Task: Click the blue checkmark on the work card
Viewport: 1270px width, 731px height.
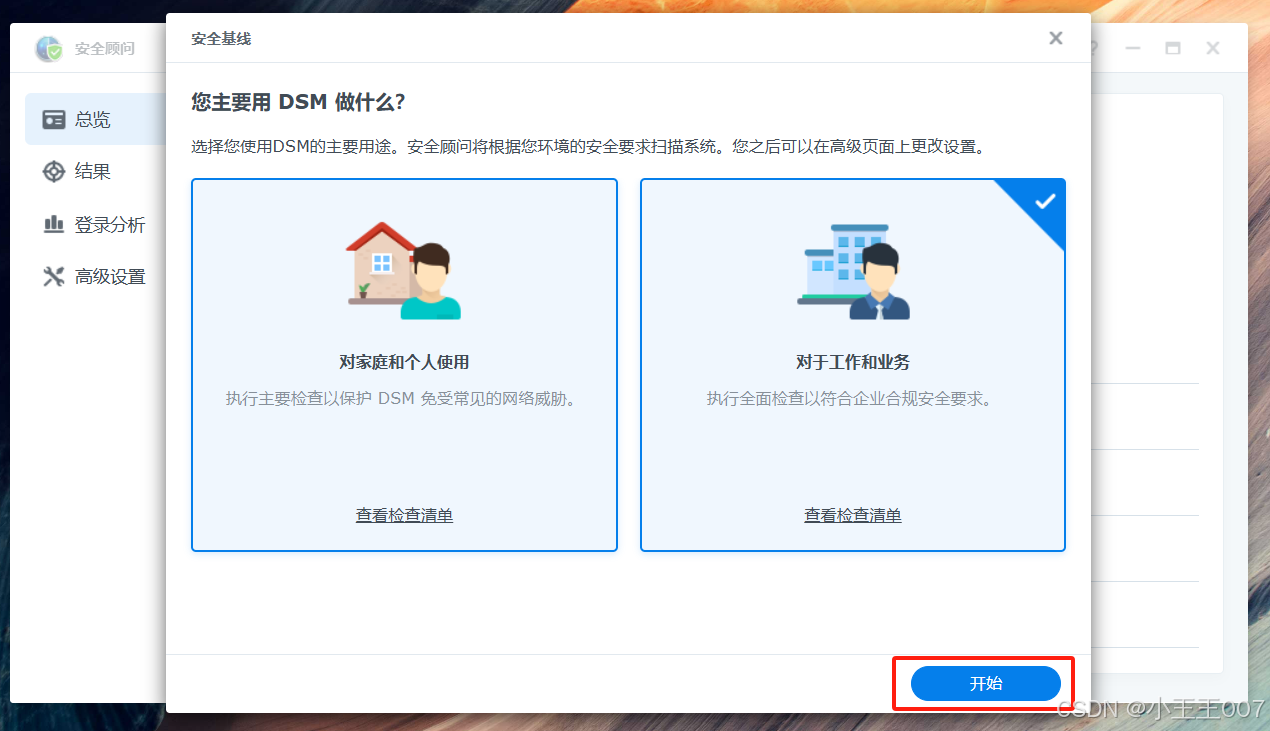Action: coord(1045,201)
